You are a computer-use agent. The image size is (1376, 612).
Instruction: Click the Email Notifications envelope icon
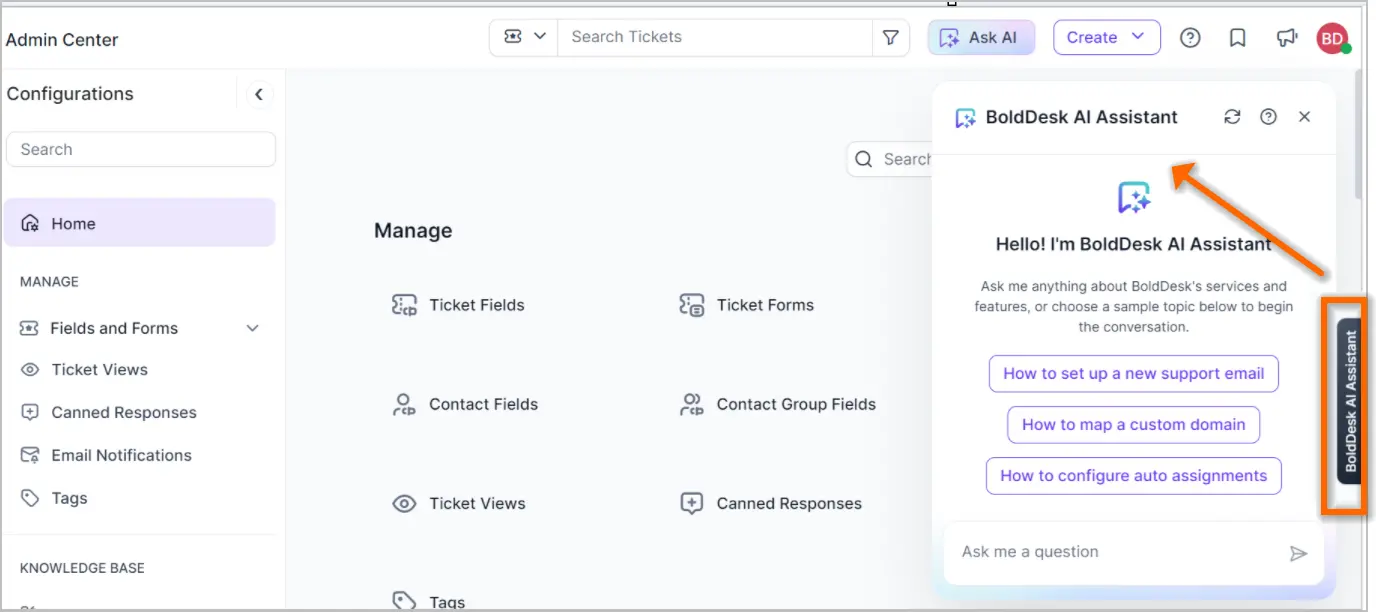[x=31, y=455]
